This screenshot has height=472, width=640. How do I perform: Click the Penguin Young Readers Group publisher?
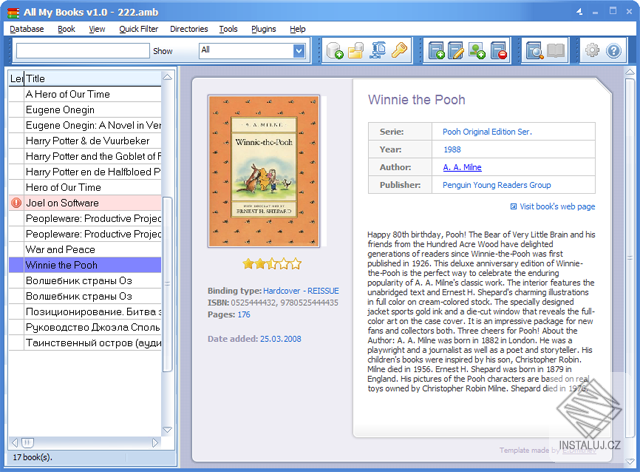click(x=496, y=185)
